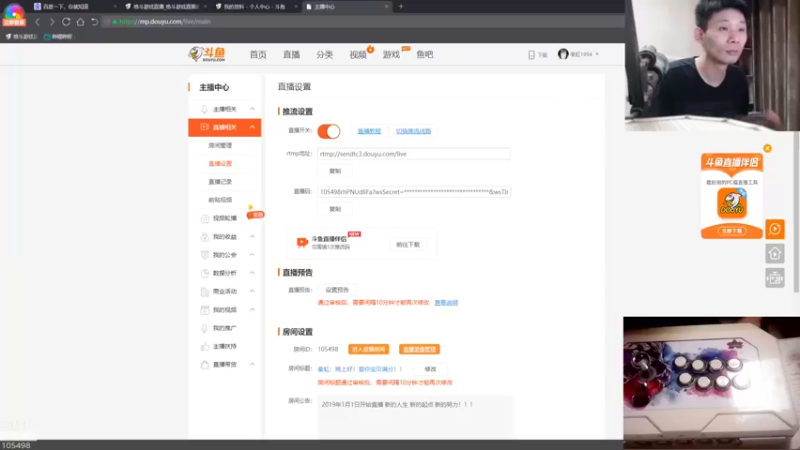Image resolution: width=800 pixels, height=450 pixels.
Task: Collapse the 直播相关 section chevron
Action: [252, 127]
